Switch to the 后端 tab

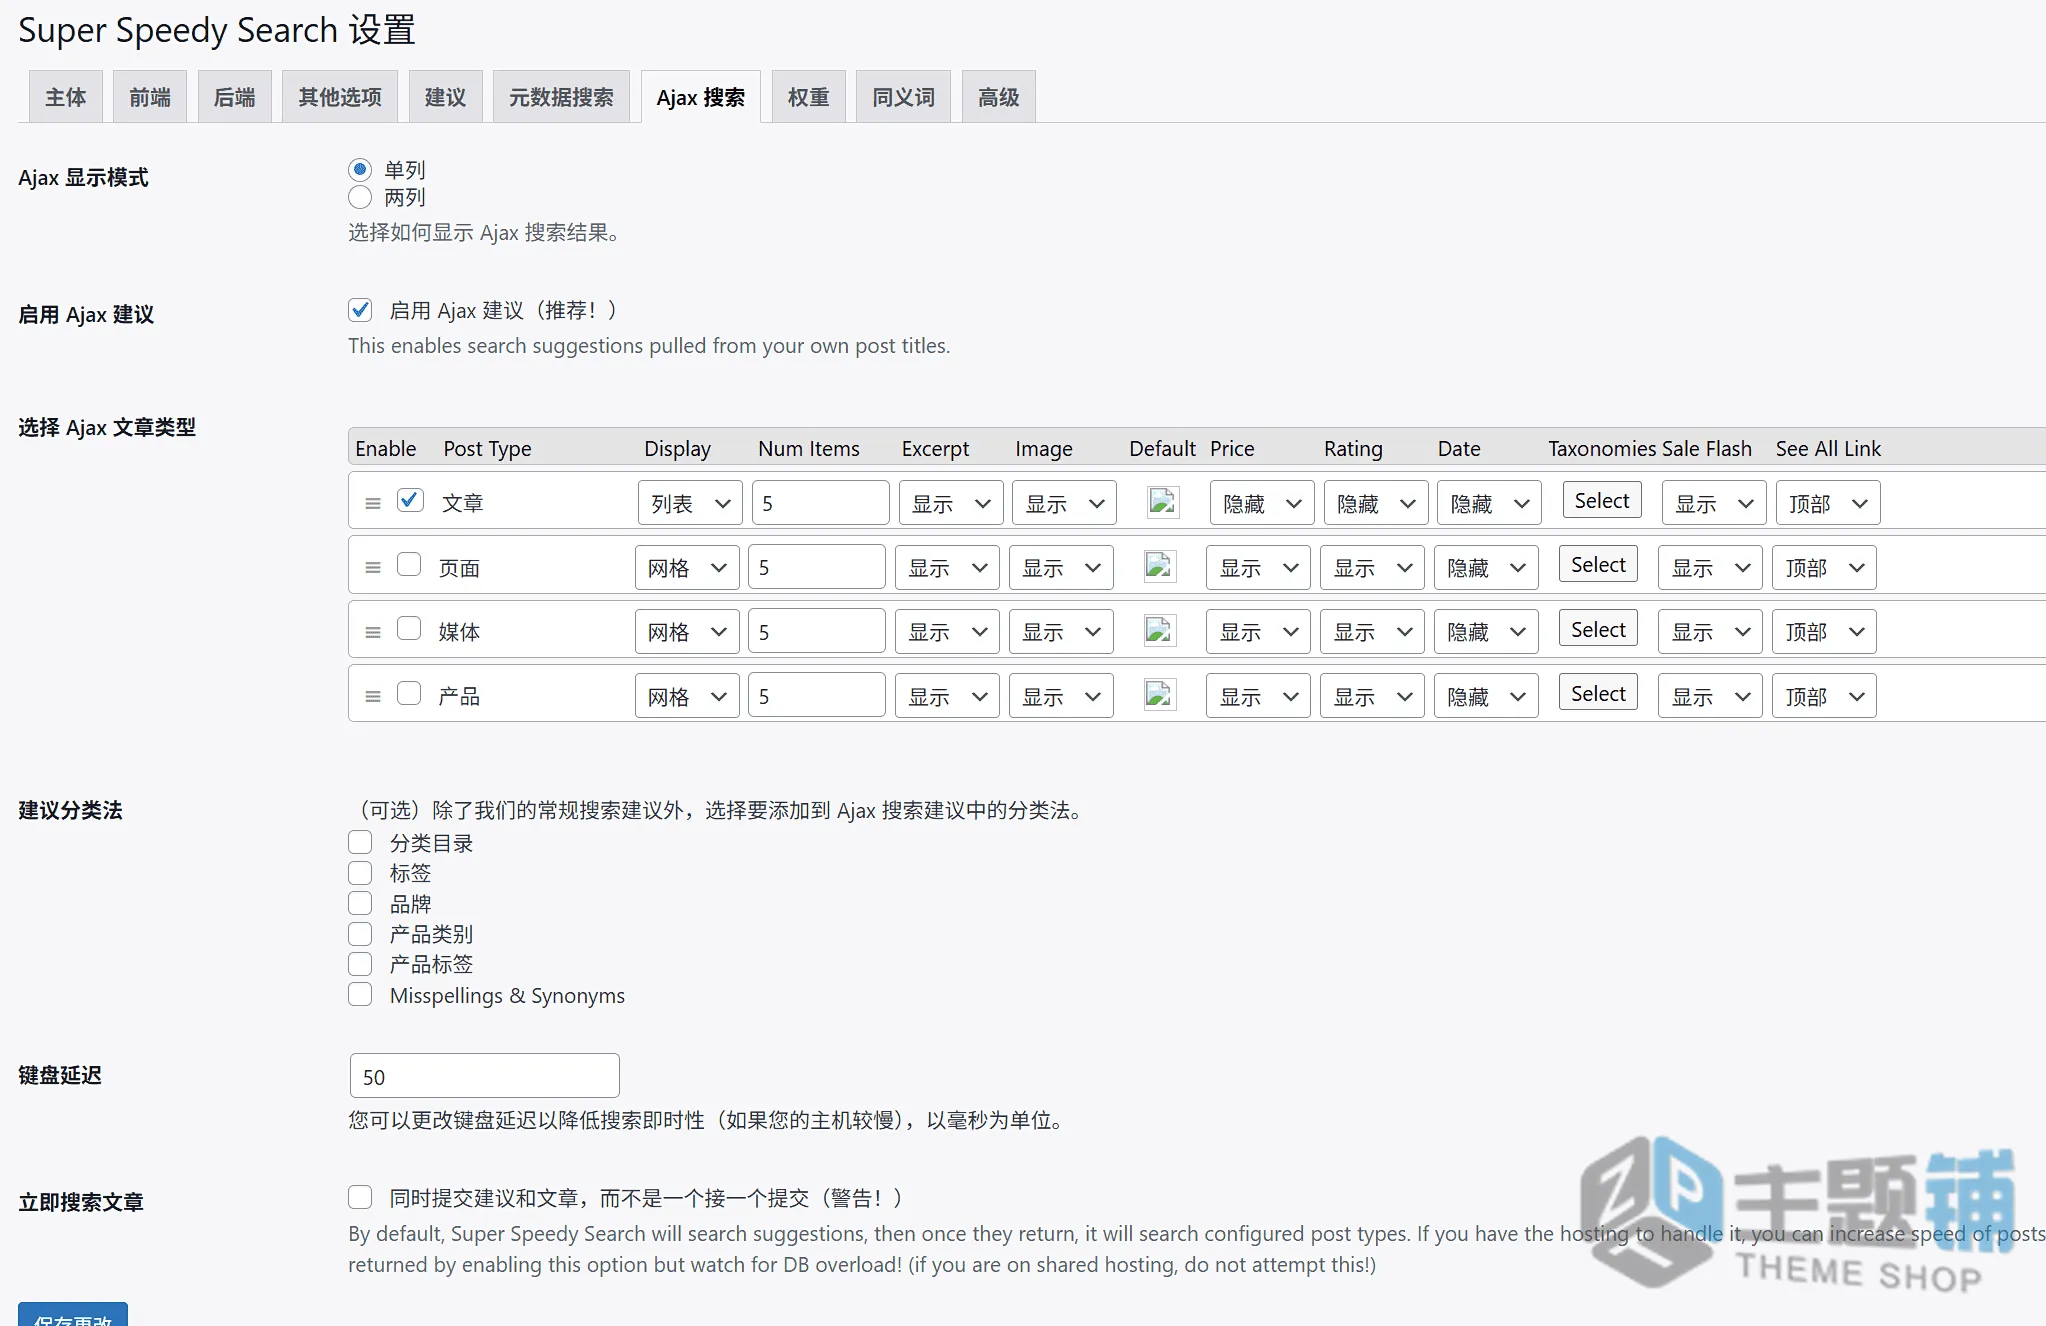tap(235, 97)
